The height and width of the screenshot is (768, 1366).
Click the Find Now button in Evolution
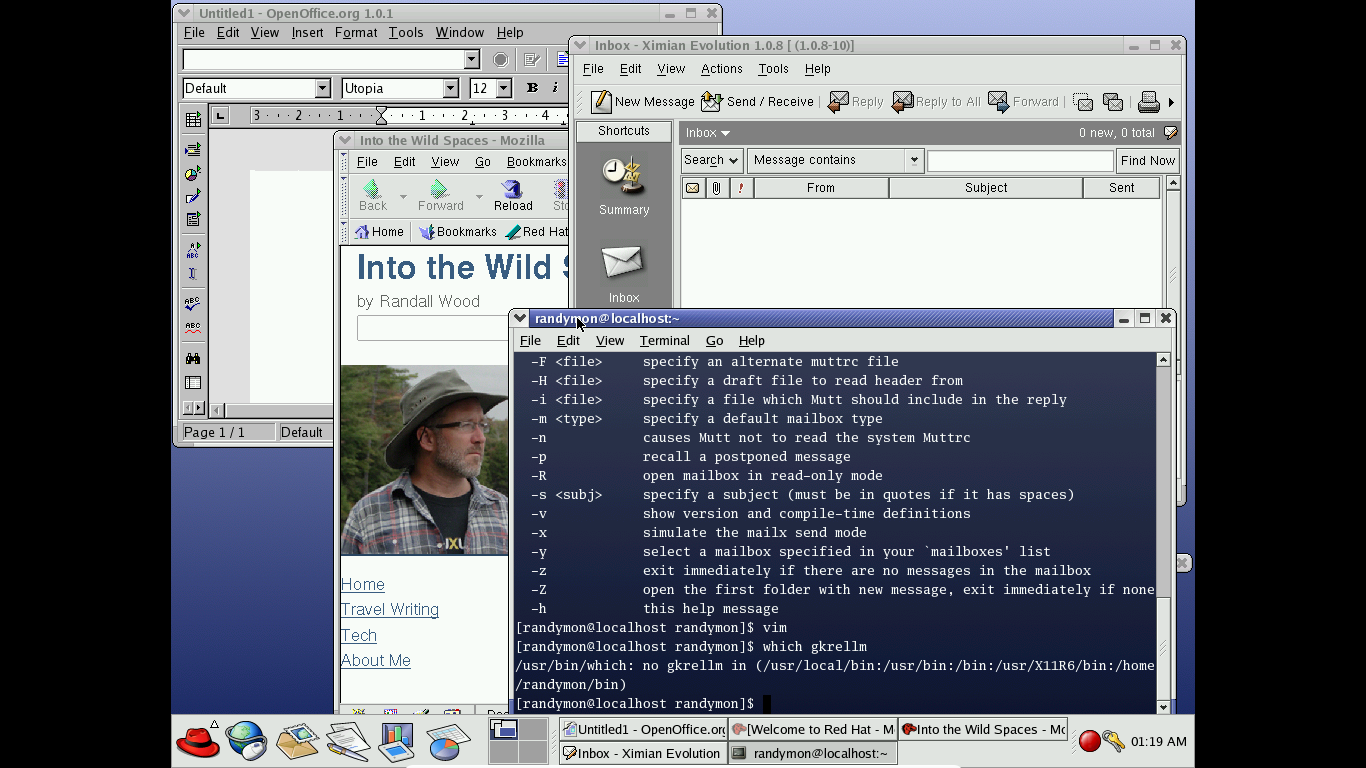1147,160
